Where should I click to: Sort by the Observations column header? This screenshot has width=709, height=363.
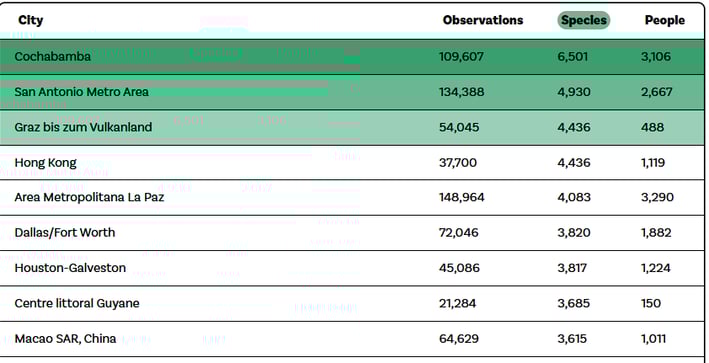tap(483, 20)
